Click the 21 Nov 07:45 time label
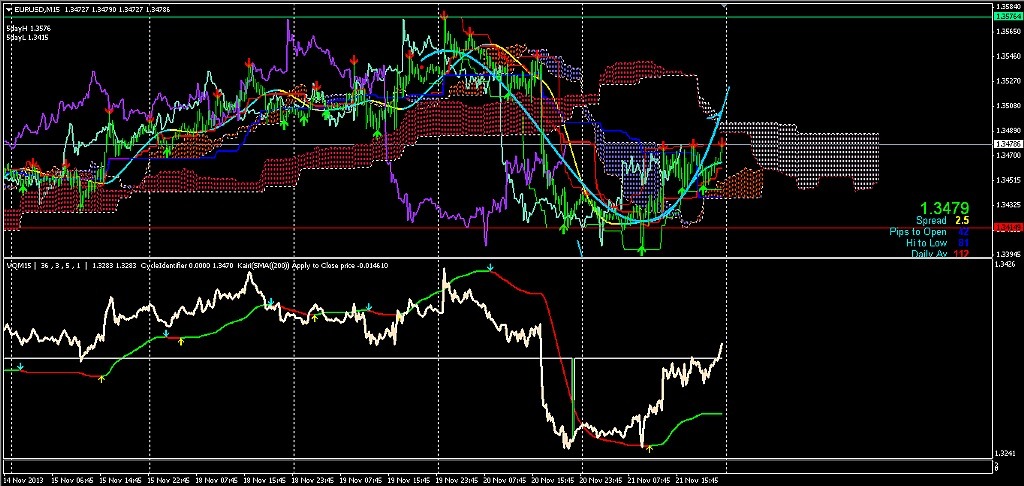The width and height of the screenshot is (1024, 486). pos(650,480)
